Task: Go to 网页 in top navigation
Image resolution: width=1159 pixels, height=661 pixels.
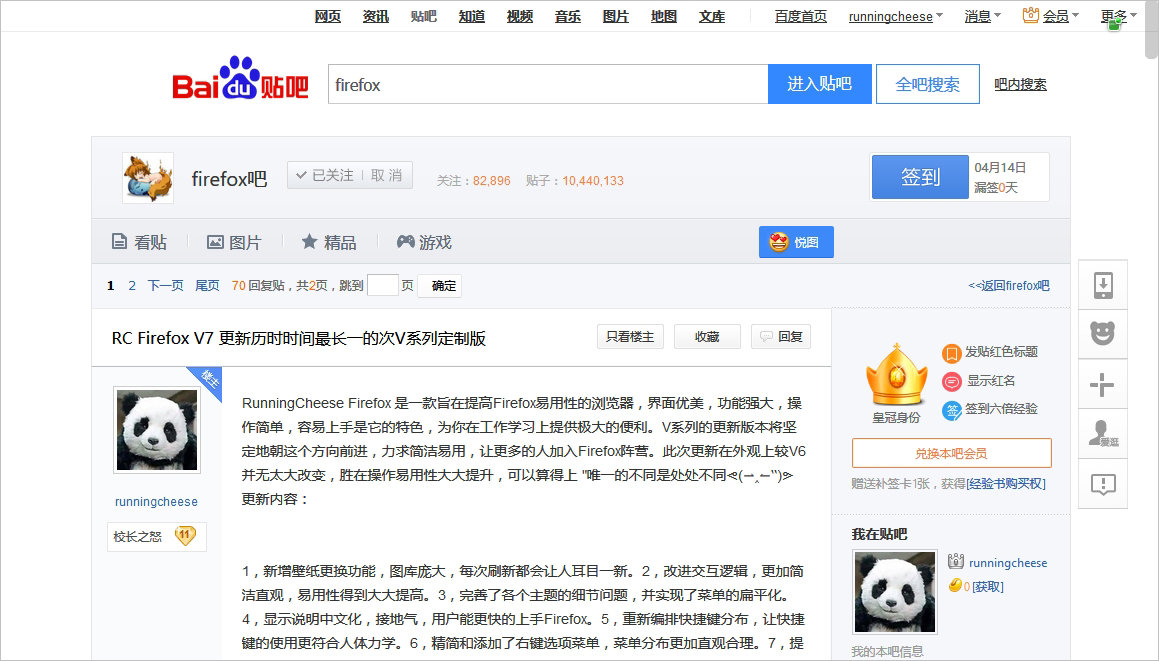Action: click(327, 16)
